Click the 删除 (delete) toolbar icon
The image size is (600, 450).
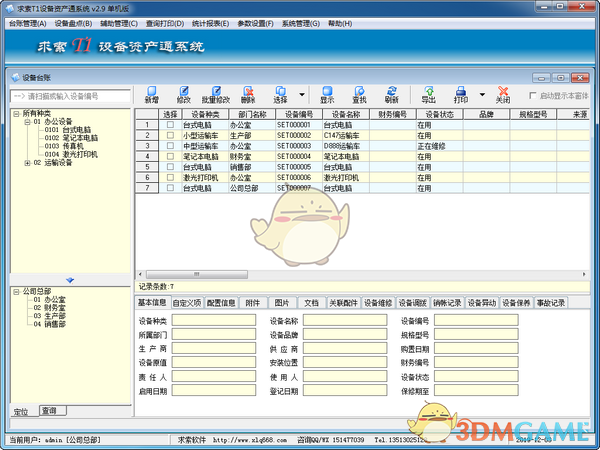(x=248, y=95)
